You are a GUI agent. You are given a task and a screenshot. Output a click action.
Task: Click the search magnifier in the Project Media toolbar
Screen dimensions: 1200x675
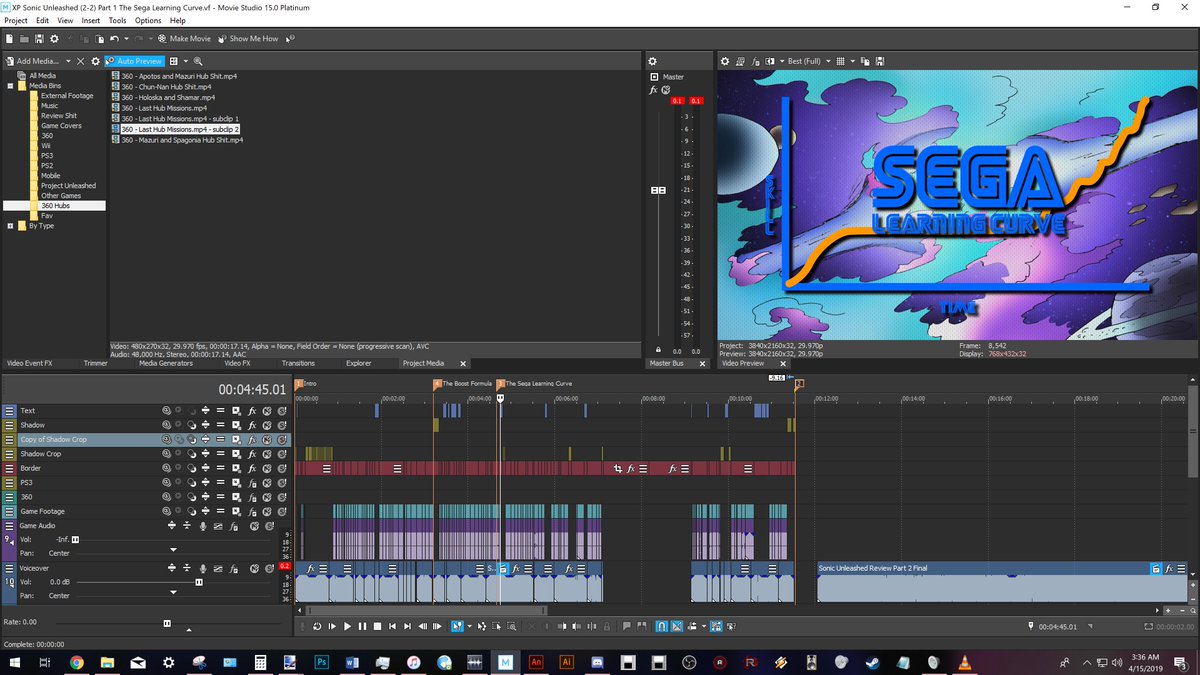[x=198, y=61]
